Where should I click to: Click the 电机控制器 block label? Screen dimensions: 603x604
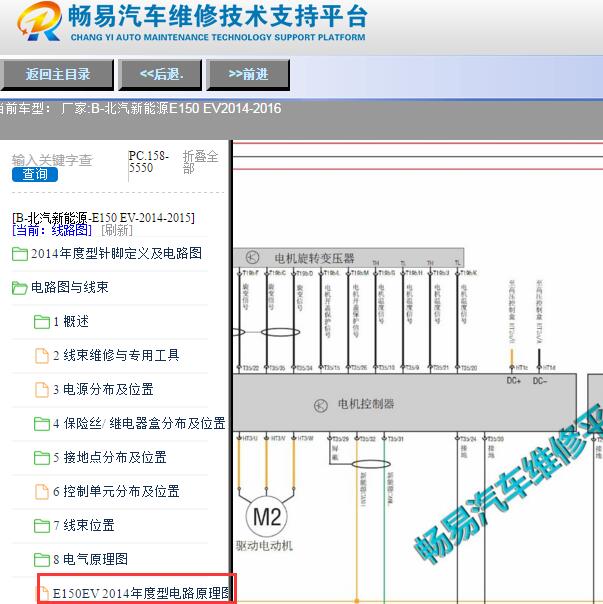(366, 404)
